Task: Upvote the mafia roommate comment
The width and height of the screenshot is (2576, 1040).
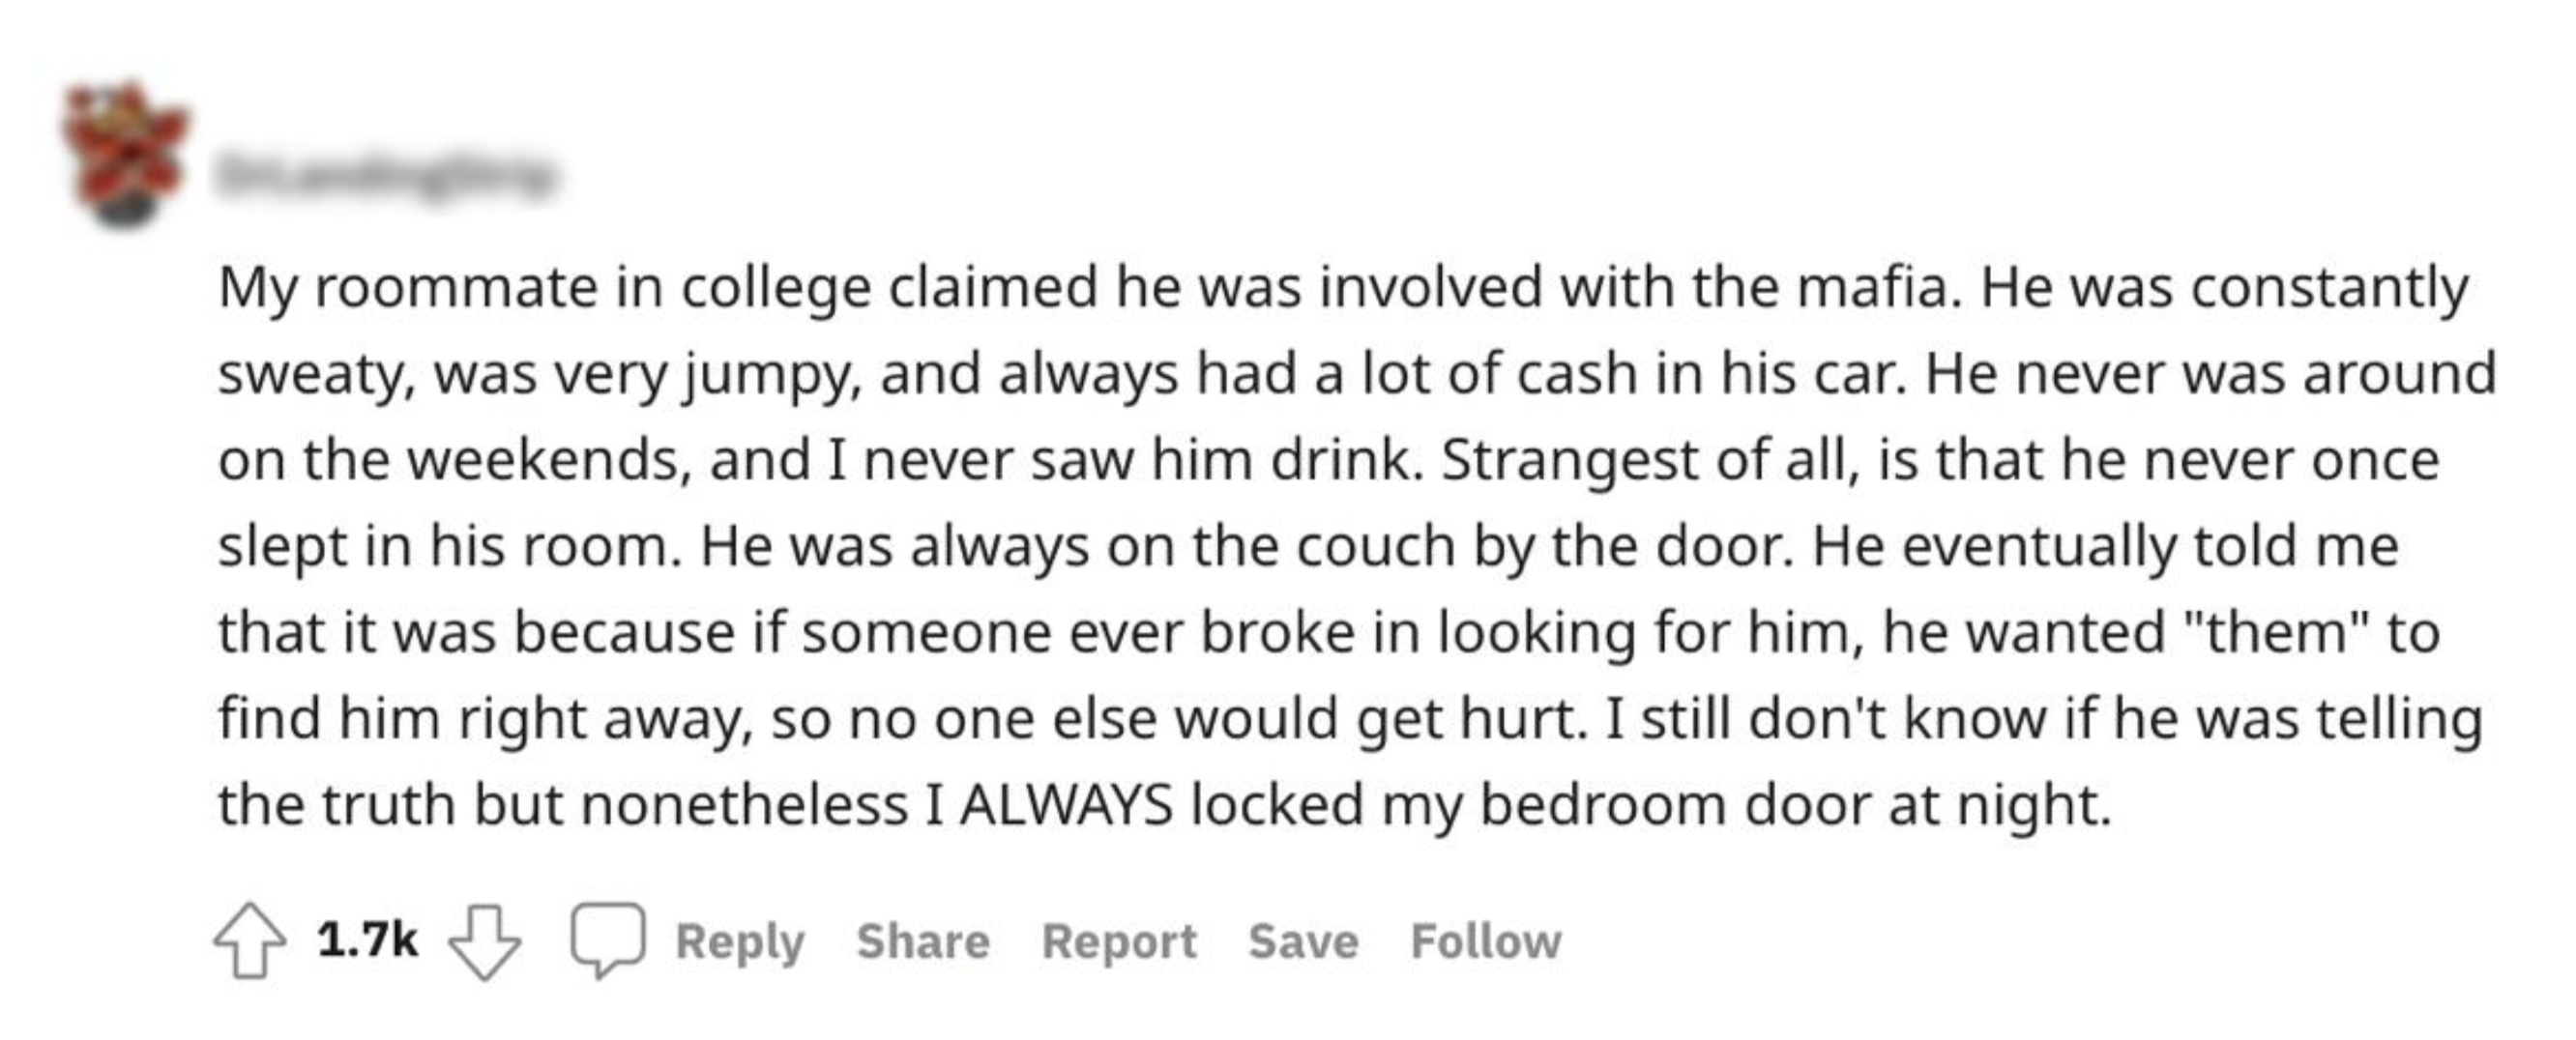Action: [249, 940]
